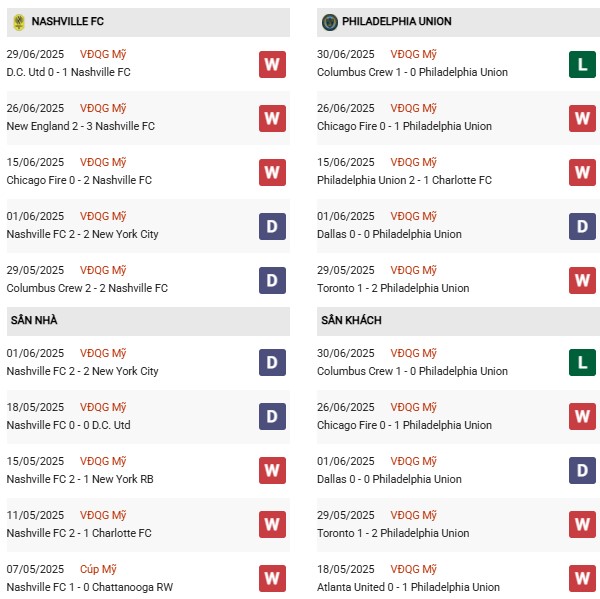Image resolution: width=600 pixels, height=599 pixels.
Task: Open the match Philadelphia Union 2-1 Charlotte FC
Action: click(404, 180)
